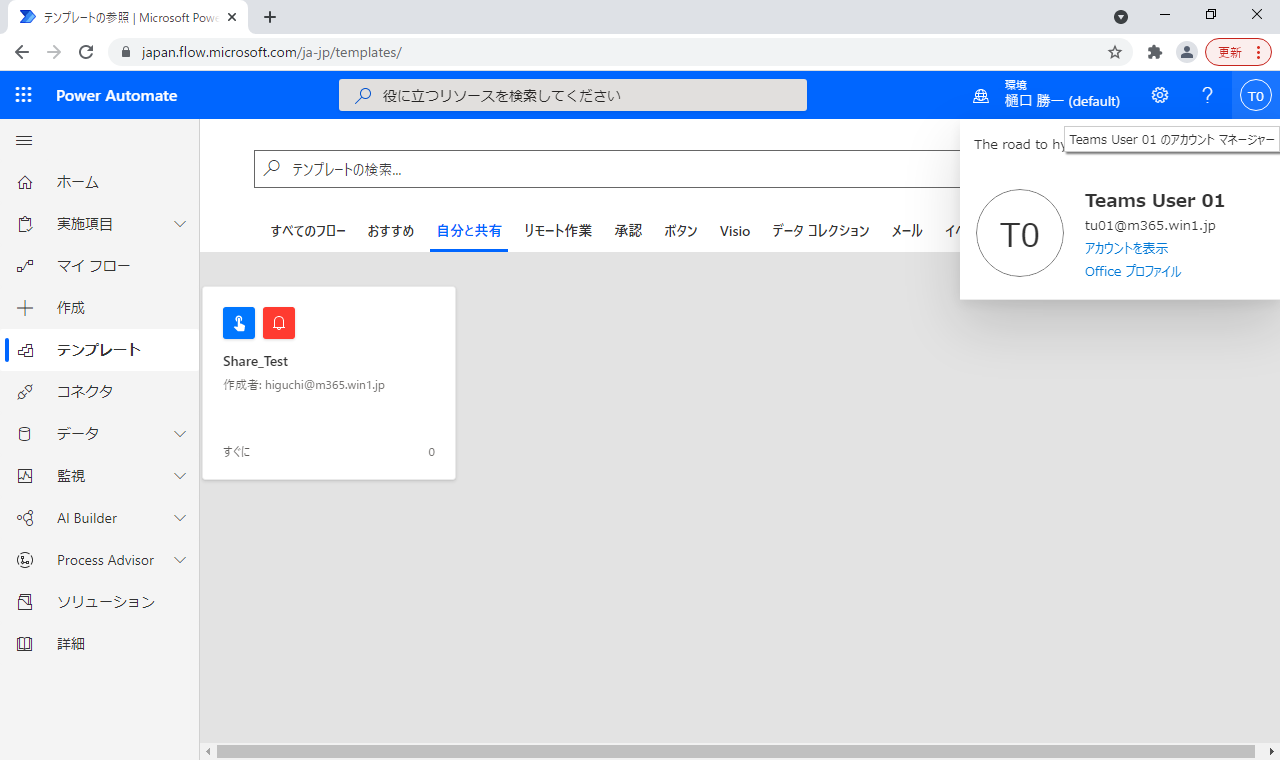Select the 自分と共有 tab

coord(469,231)
